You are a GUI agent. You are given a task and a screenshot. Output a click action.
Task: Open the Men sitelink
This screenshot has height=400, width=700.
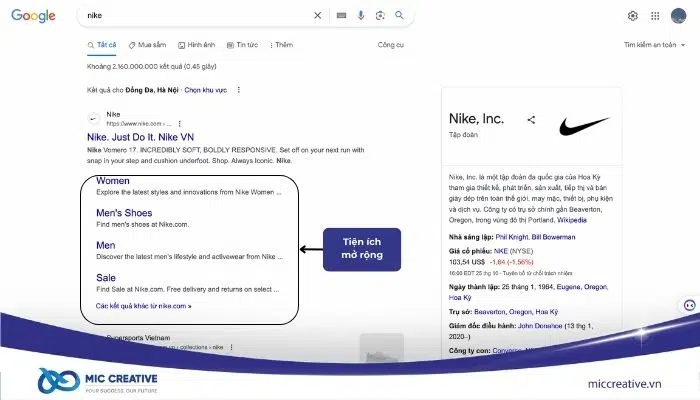106,246
